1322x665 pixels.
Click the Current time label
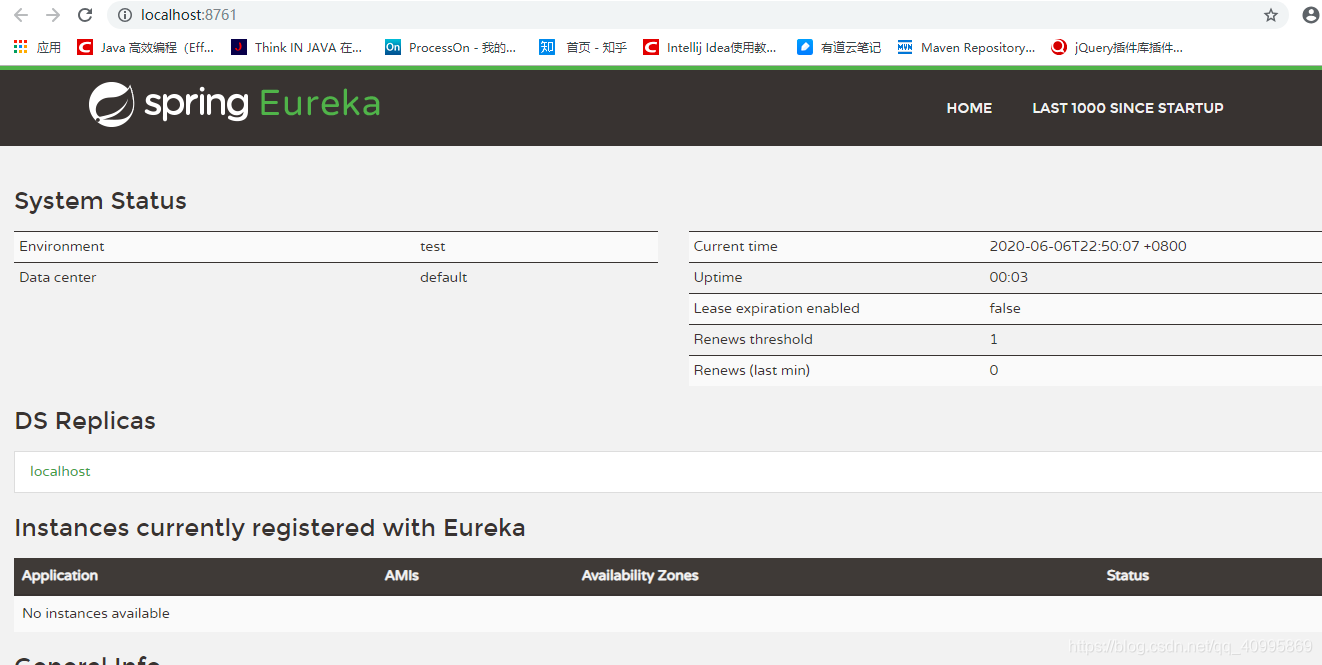click(x=735, y=246)
